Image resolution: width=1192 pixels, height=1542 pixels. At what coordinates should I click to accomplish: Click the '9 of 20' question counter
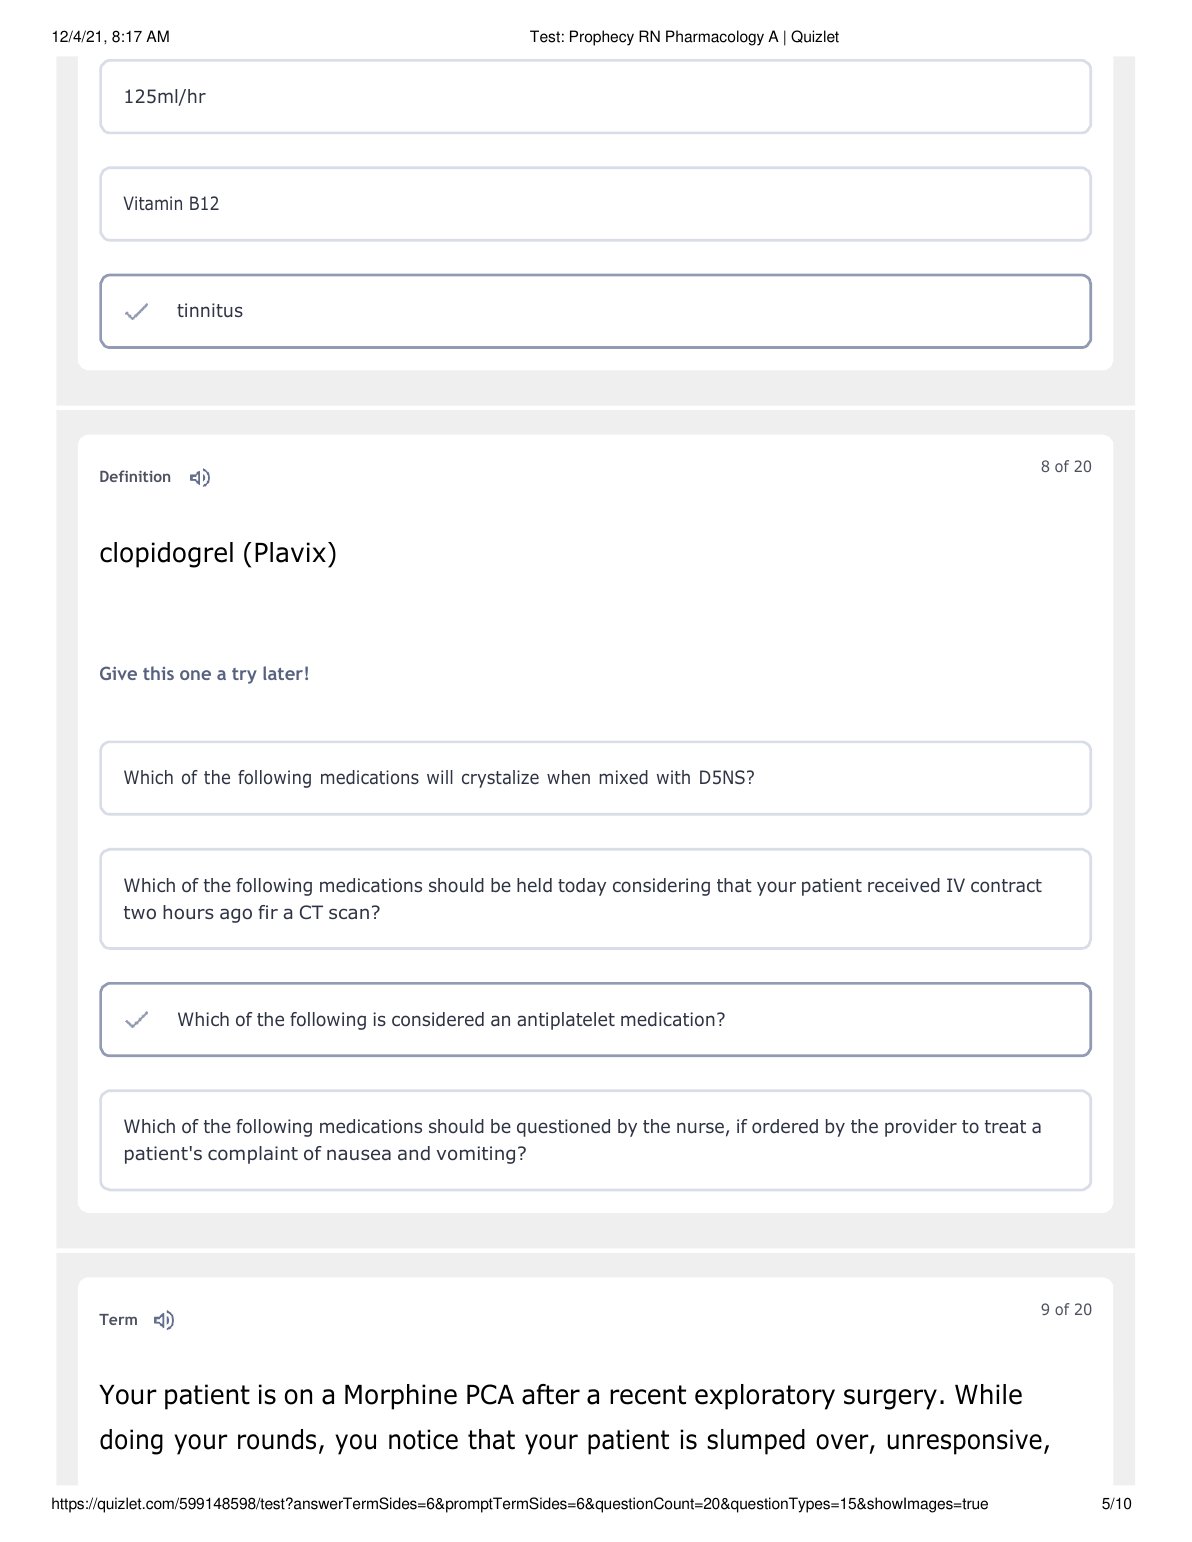[1065, 1310]
